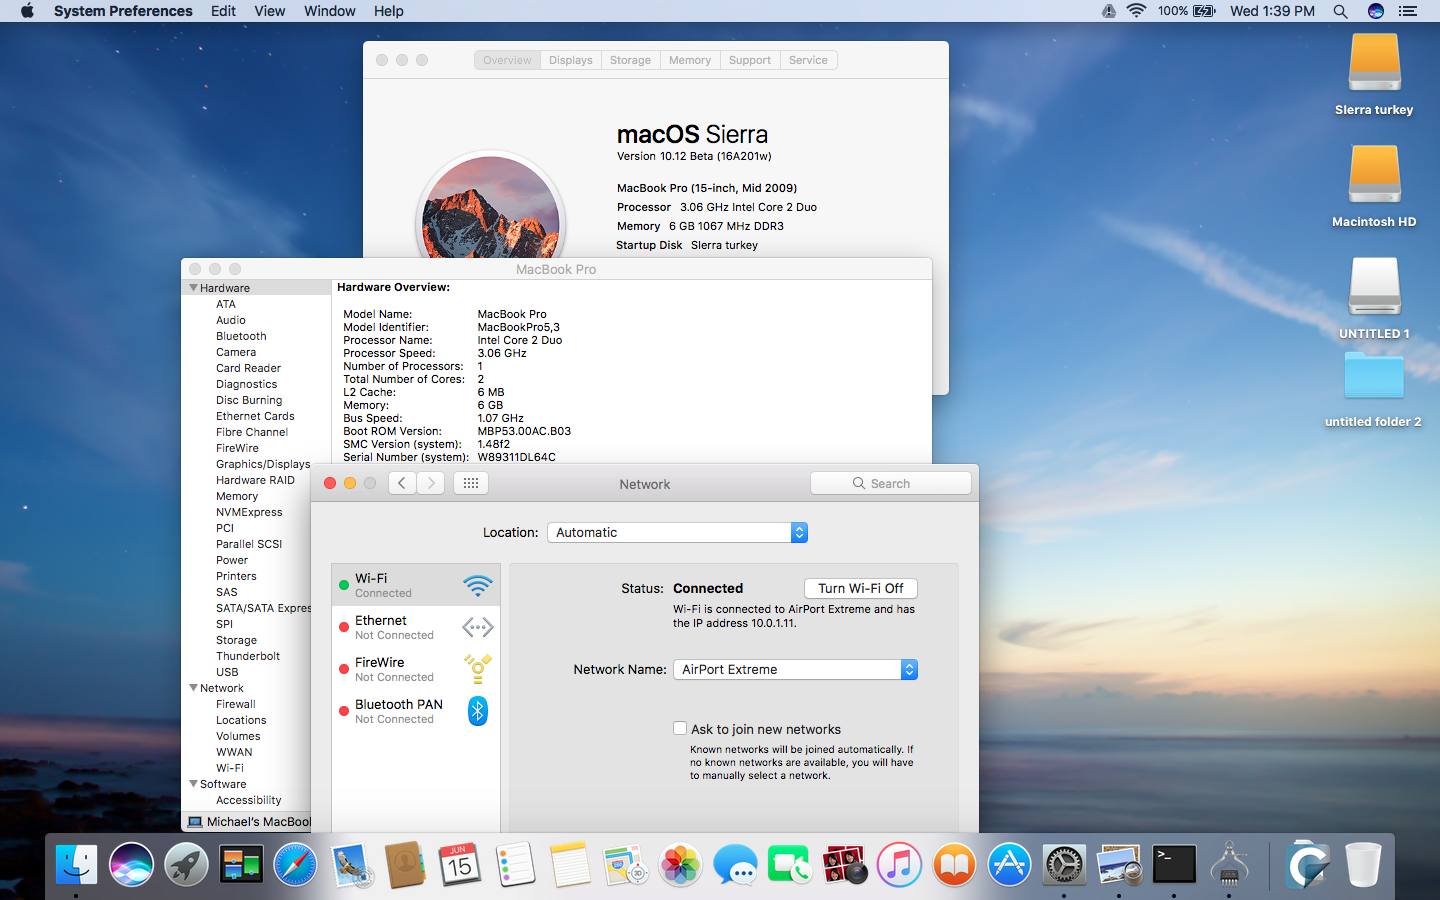This screenshot has height=900, width=1440.
Task: Open FaceTime from the dock
Action: (x=790, y=865)
